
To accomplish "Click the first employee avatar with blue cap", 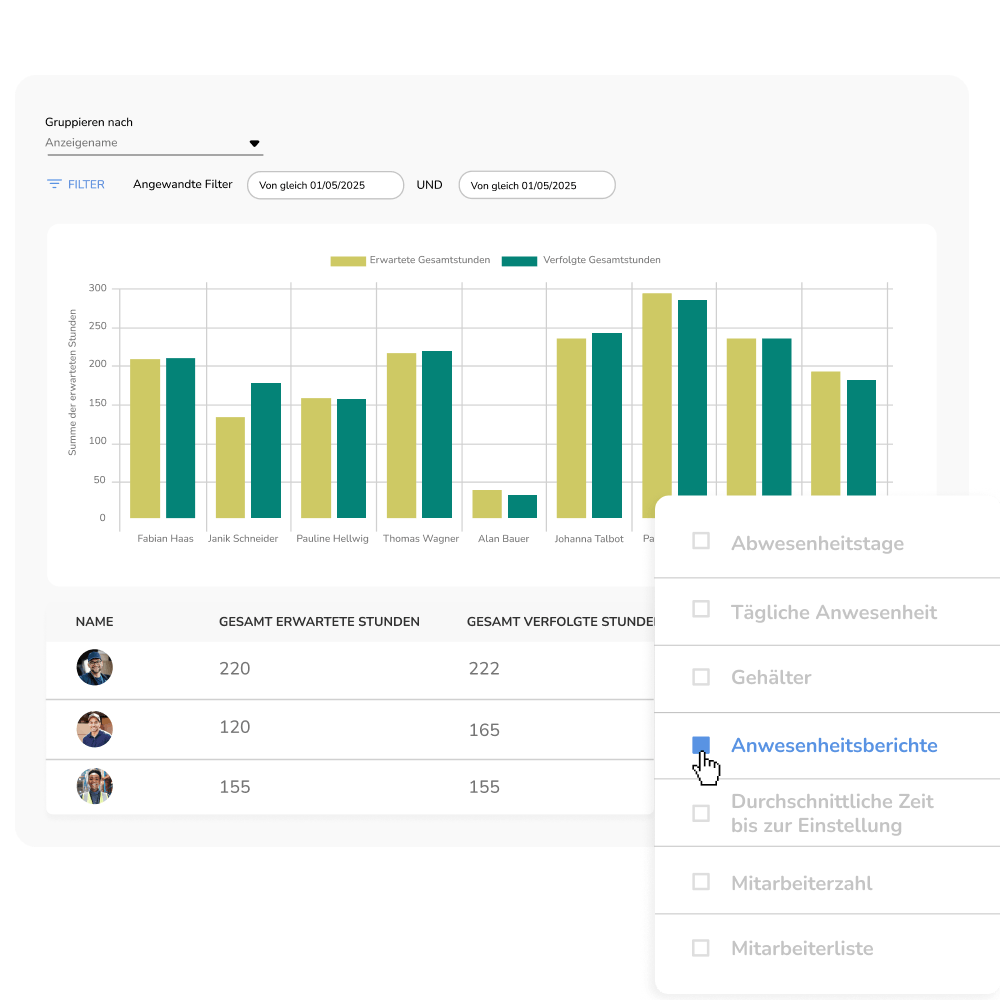I will pos(94,667).
